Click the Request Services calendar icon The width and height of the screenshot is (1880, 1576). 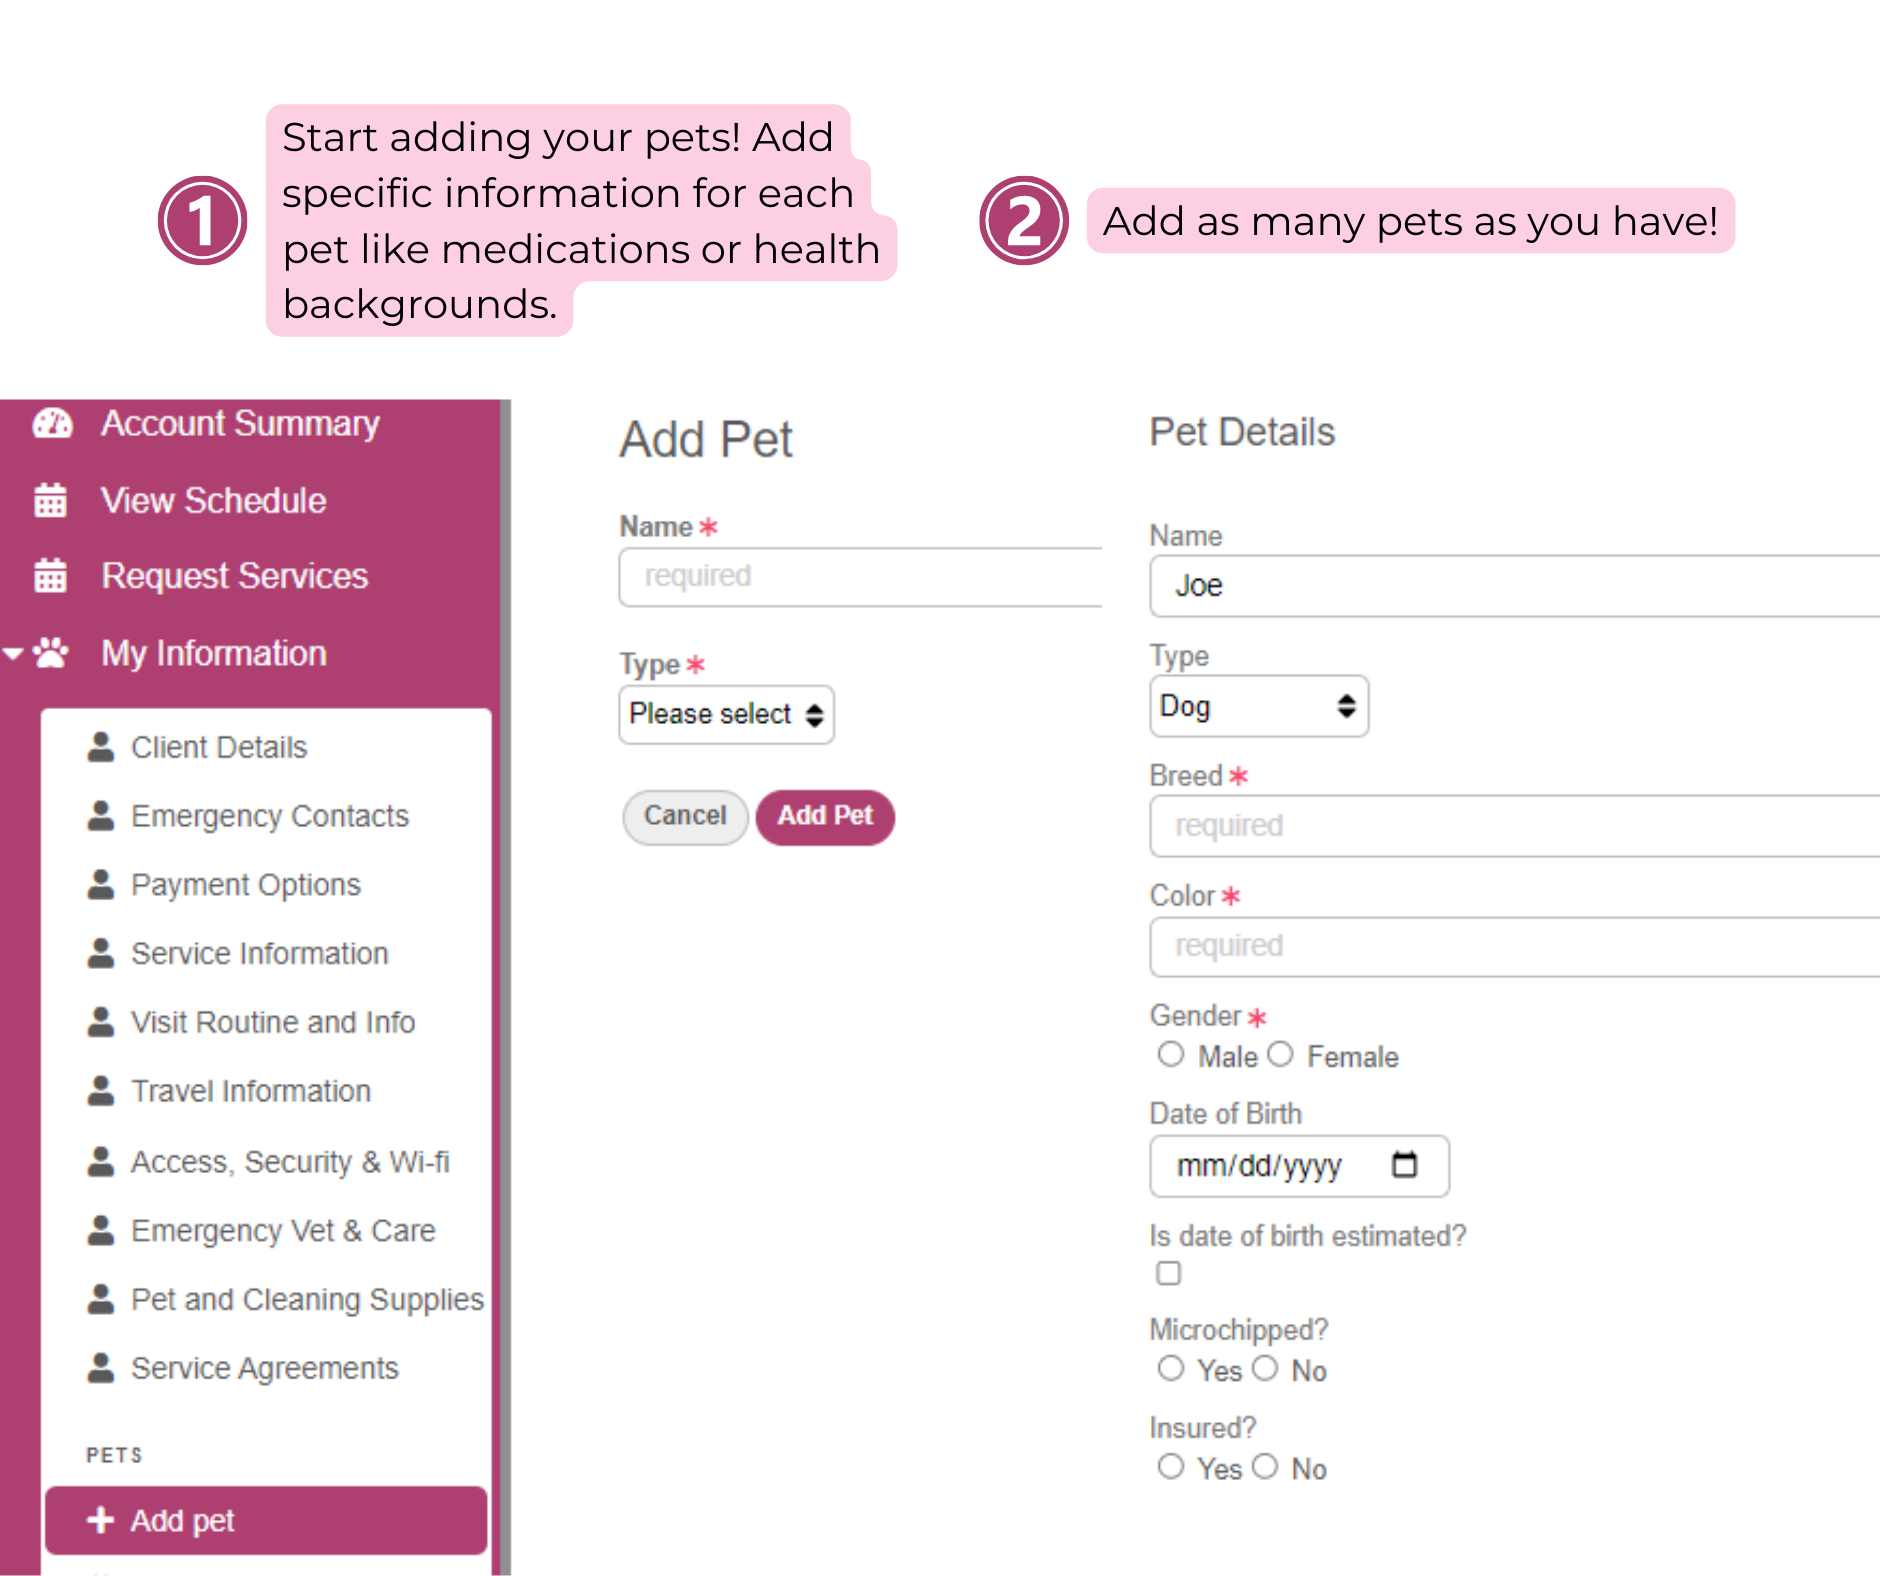coord(52,576)
